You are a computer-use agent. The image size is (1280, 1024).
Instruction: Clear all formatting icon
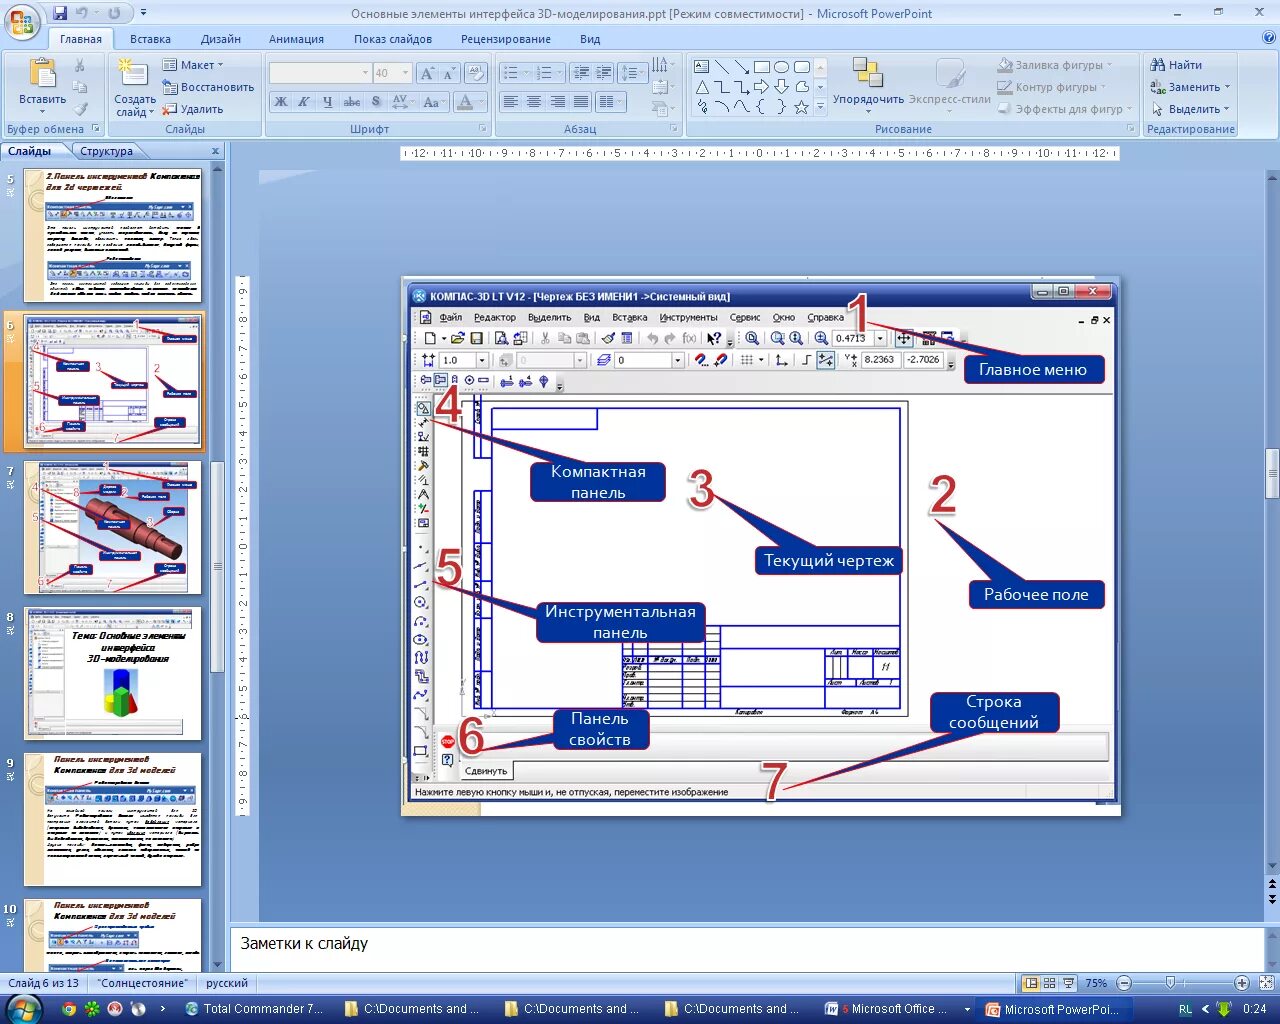pos(477,73)
